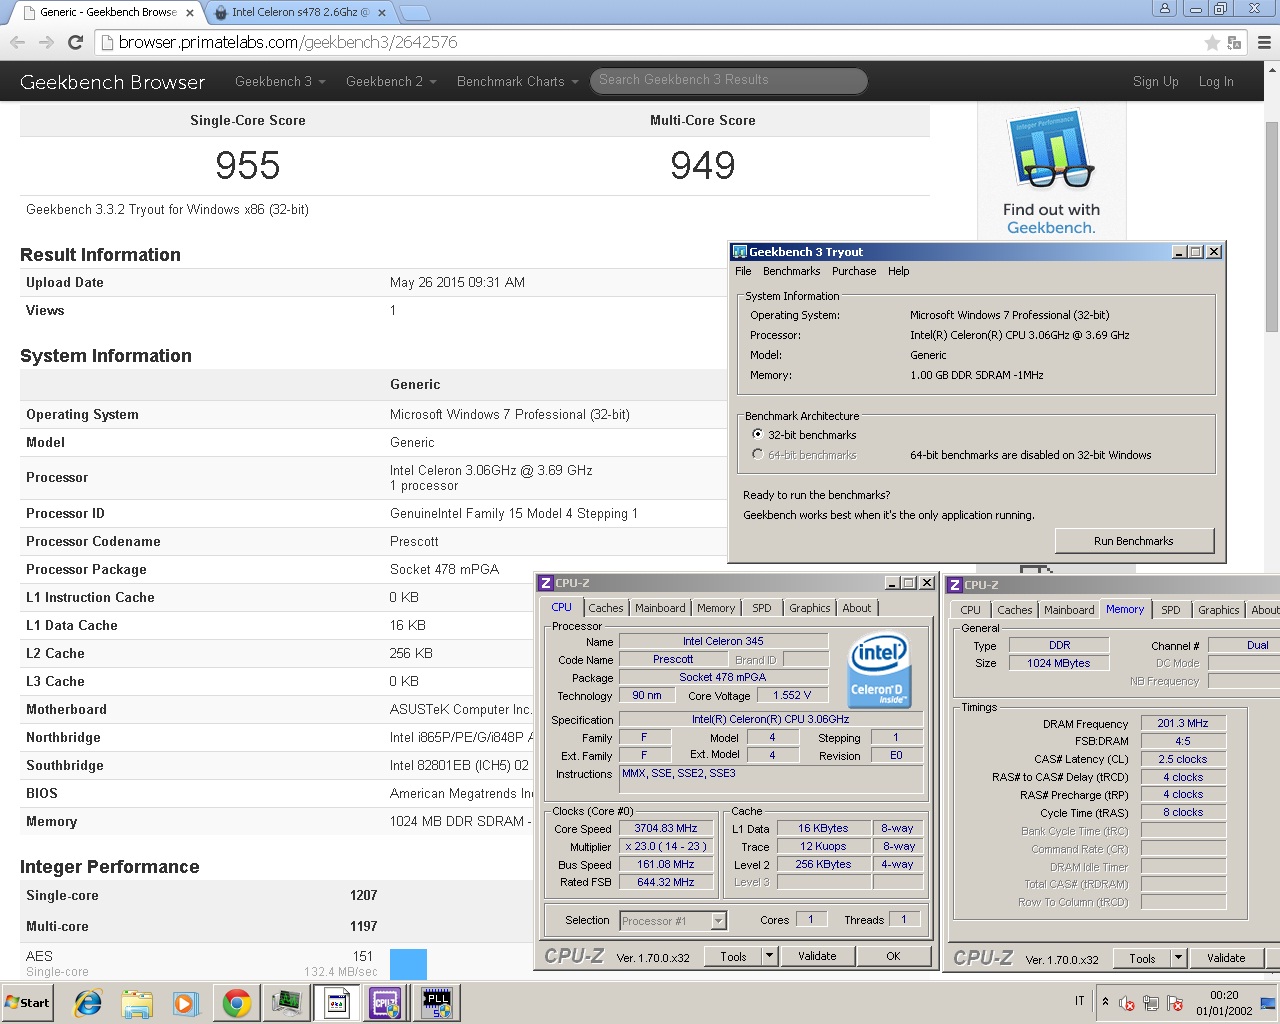Select the 32-bit benchmarks radio button
Viewport: 1280px width, 1024px height.
click(757, 434)
